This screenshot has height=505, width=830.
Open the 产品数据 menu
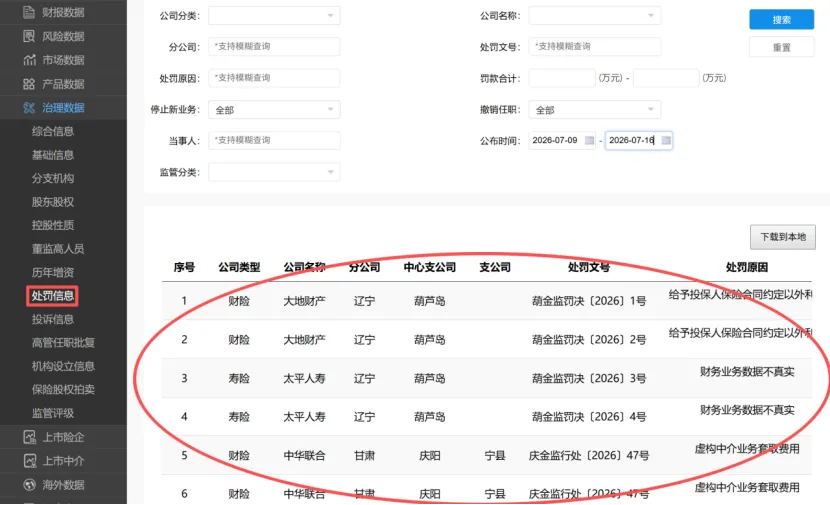tap(64, 84)
